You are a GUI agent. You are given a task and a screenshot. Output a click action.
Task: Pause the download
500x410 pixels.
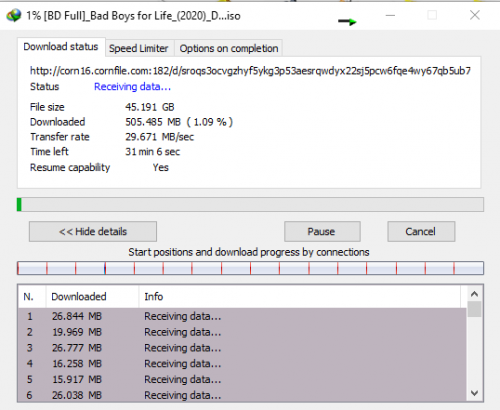(x=322, y=231)
